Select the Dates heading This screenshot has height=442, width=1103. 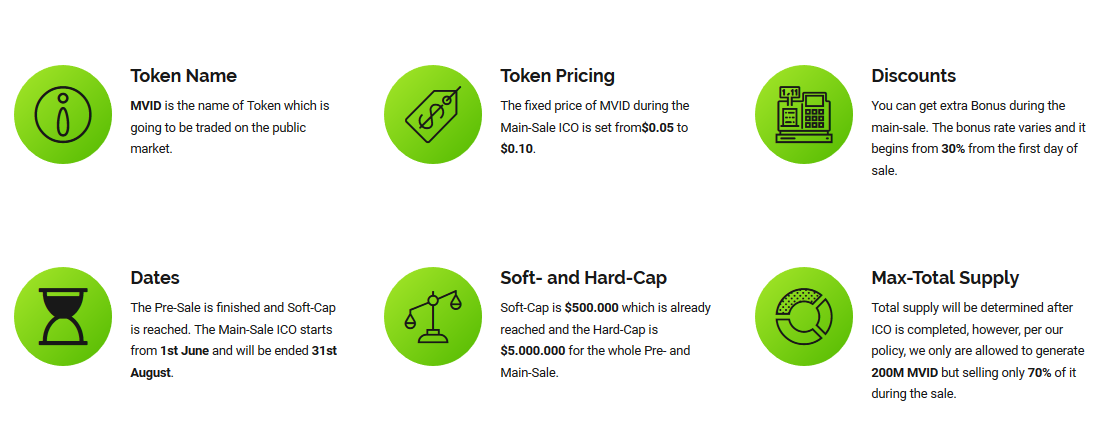point(155,277)
